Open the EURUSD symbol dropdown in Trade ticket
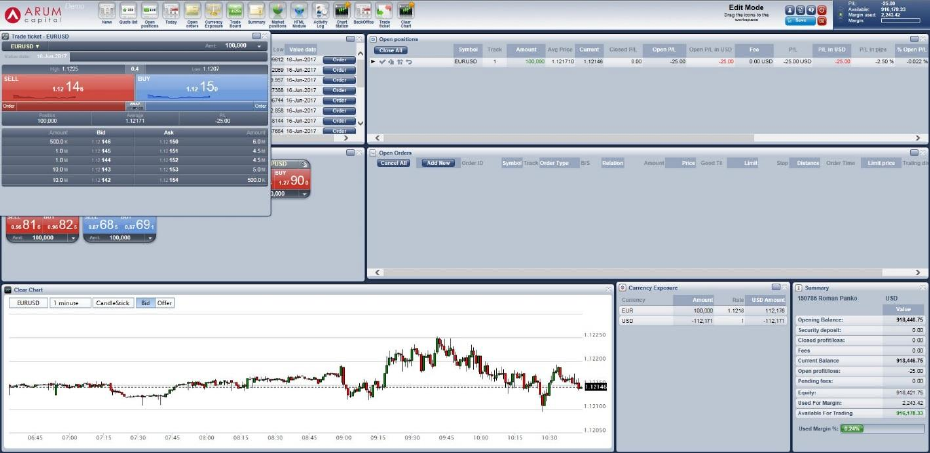The height and width of the screenshot is (453, 930). click(x=25, y=46)
